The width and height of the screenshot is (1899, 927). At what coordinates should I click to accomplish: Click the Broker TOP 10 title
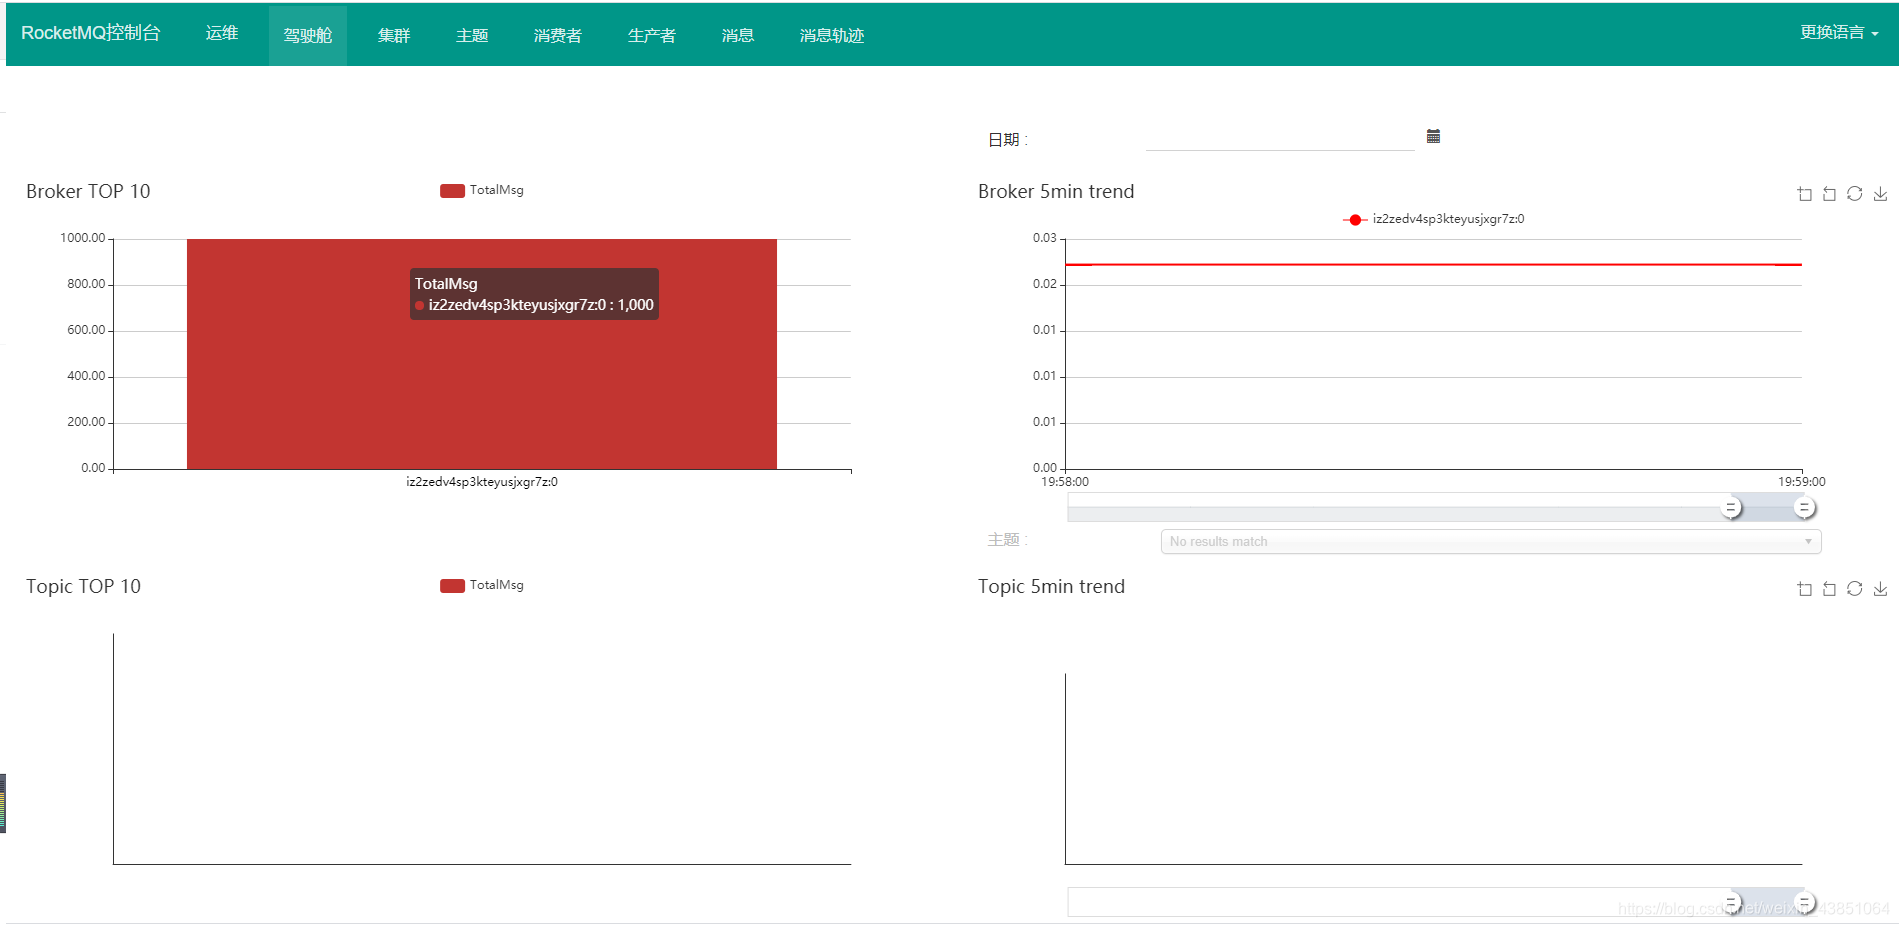88,192
